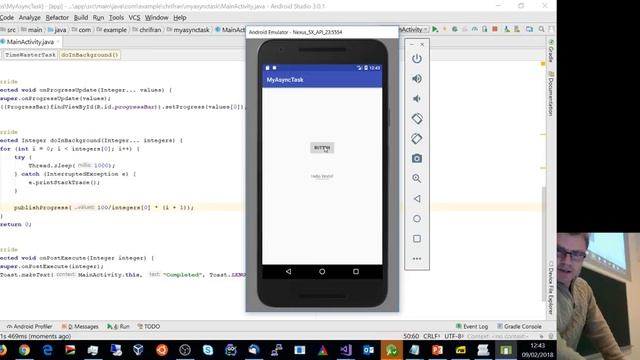Select 'main' in navigation path
Screen dimensions: 640x360
coord(32,30)
